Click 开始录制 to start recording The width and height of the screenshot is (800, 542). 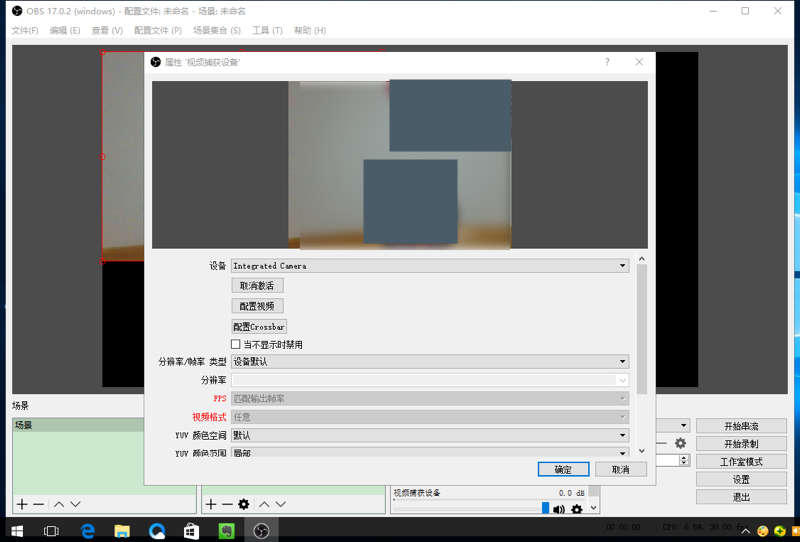(x=741, y=444)
